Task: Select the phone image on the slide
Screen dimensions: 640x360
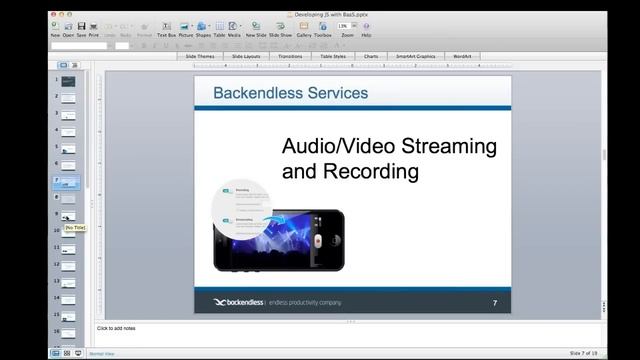Action: pyautogui.click(x=279, y=240)
